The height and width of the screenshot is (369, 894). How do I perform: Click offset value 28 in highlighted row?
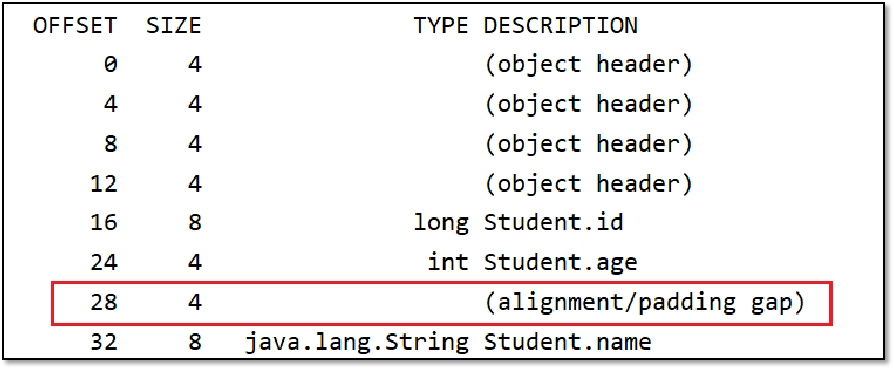click(x=104, y=302)
